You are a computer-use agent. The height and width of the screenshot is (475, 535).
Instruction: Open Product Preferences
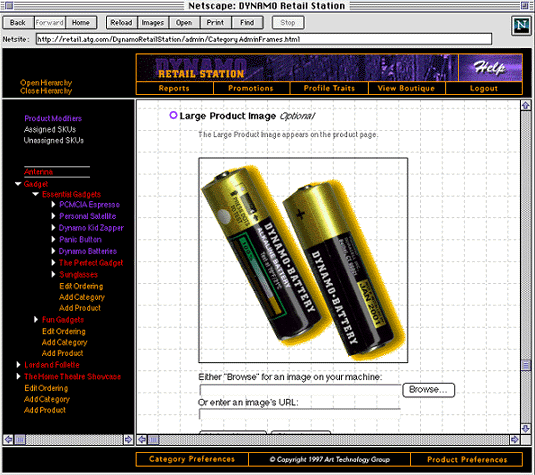467,459
